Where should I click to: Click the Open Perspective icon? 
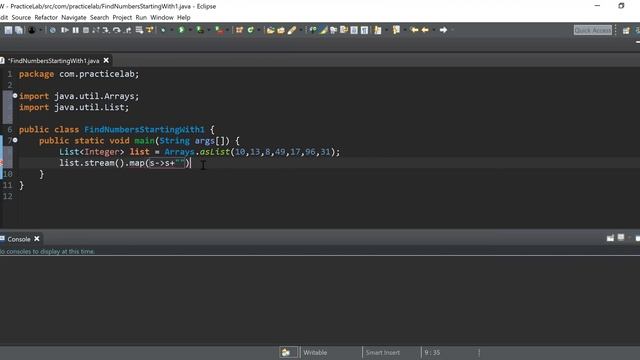pyautogui.click(x=626, y=31)
